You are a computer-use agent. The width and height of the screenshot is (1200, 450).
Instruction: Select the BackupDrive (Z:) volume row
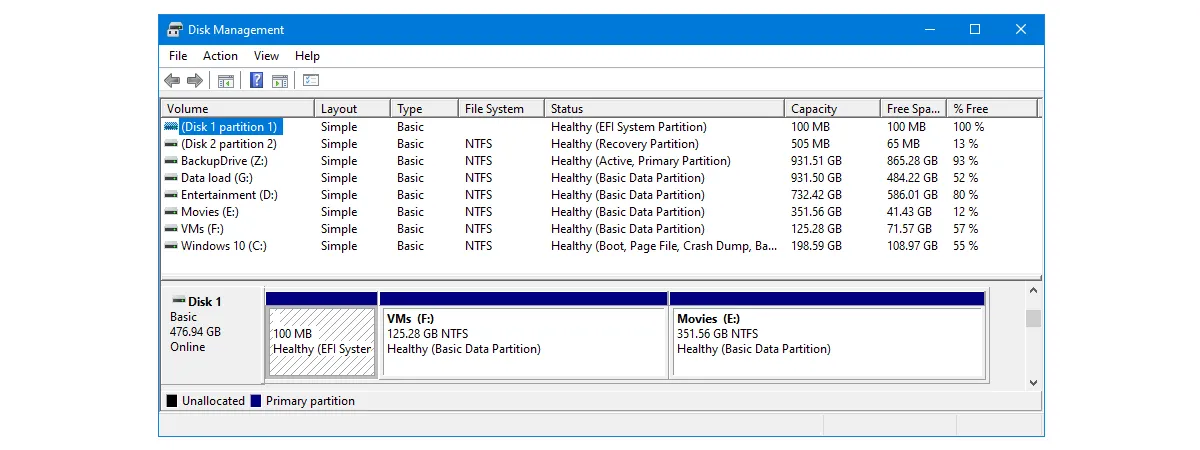click(x=600, y=161)
